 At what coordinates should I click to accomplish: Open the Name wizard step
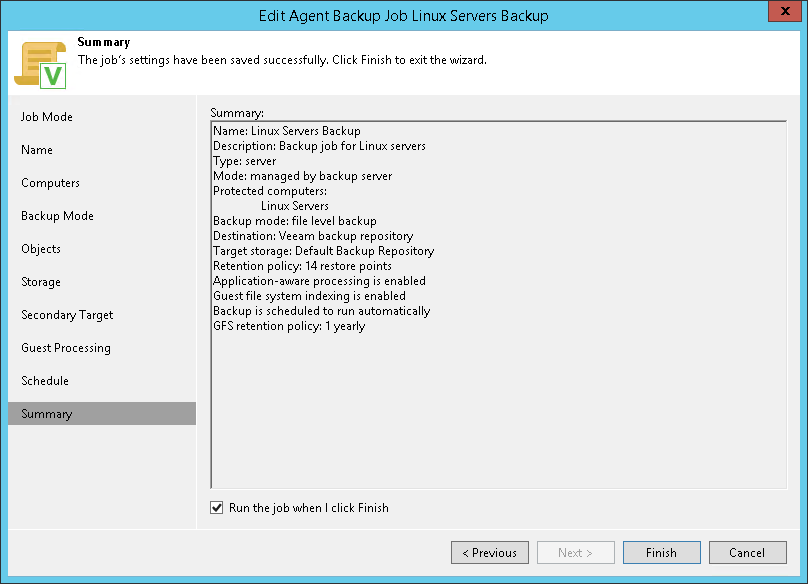click(x=37, y=150)
